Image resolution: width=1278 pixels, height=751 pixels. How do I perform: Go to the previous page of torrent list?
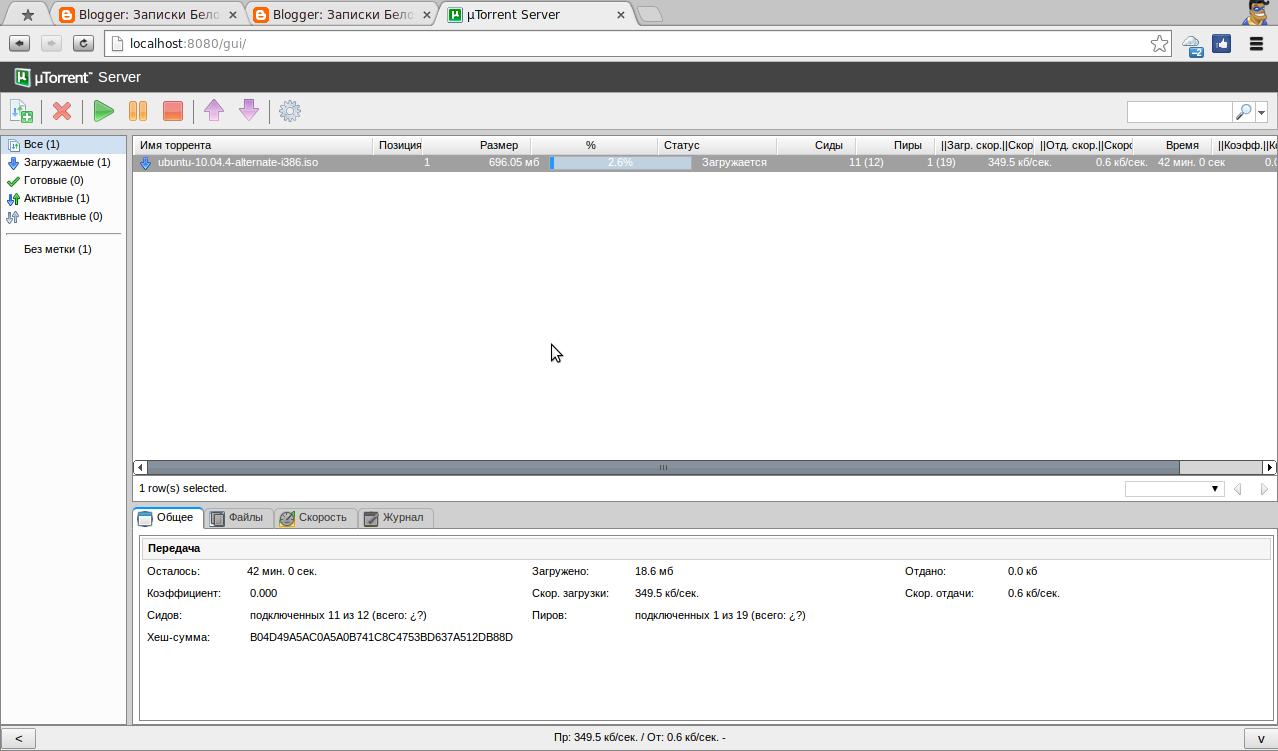coord(1238,489)
